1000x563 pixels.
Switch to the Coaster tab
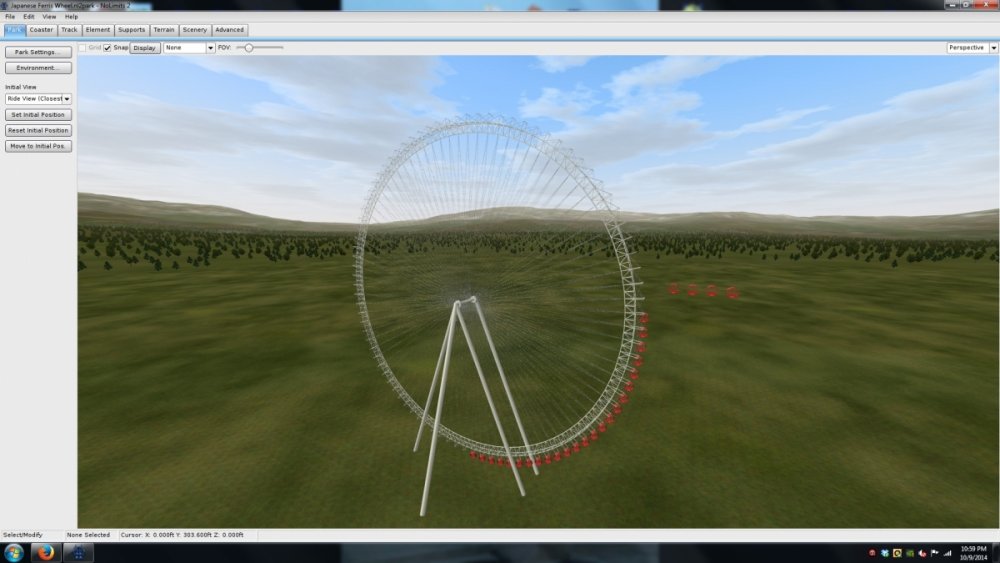[x=41, y=30]
